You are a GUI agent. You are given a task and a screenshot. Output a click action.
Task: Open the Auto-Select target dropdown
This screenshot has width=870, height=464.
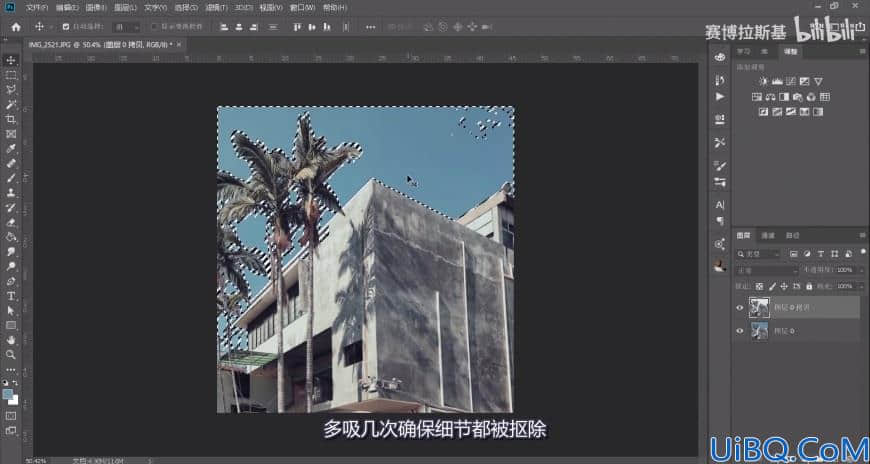pos(128,27)
